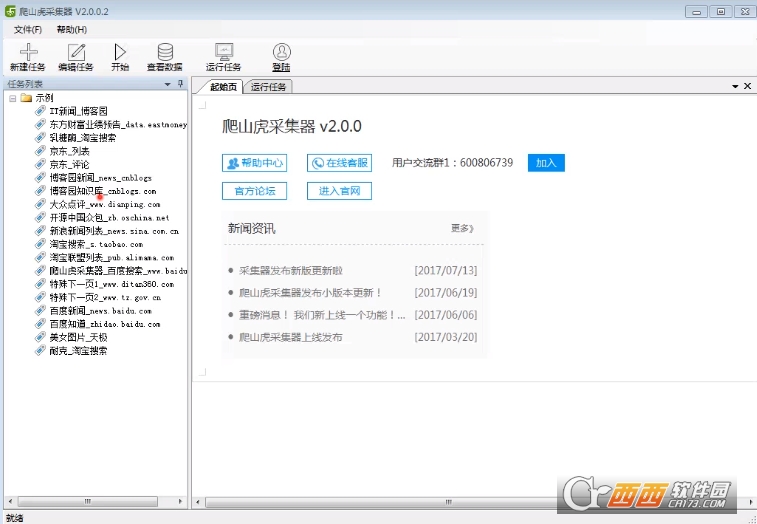Select 特殊下一页1_www.ditan360.com task
The width and height of the screenshot is (757, 524).
pyautogui.click(x=112, y=284)
